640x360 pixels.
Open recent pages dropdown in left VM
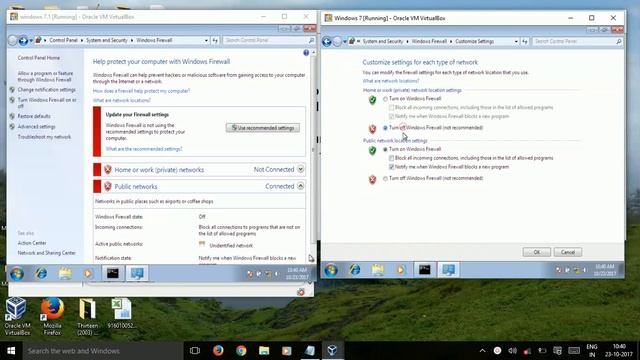coord(31,40)
